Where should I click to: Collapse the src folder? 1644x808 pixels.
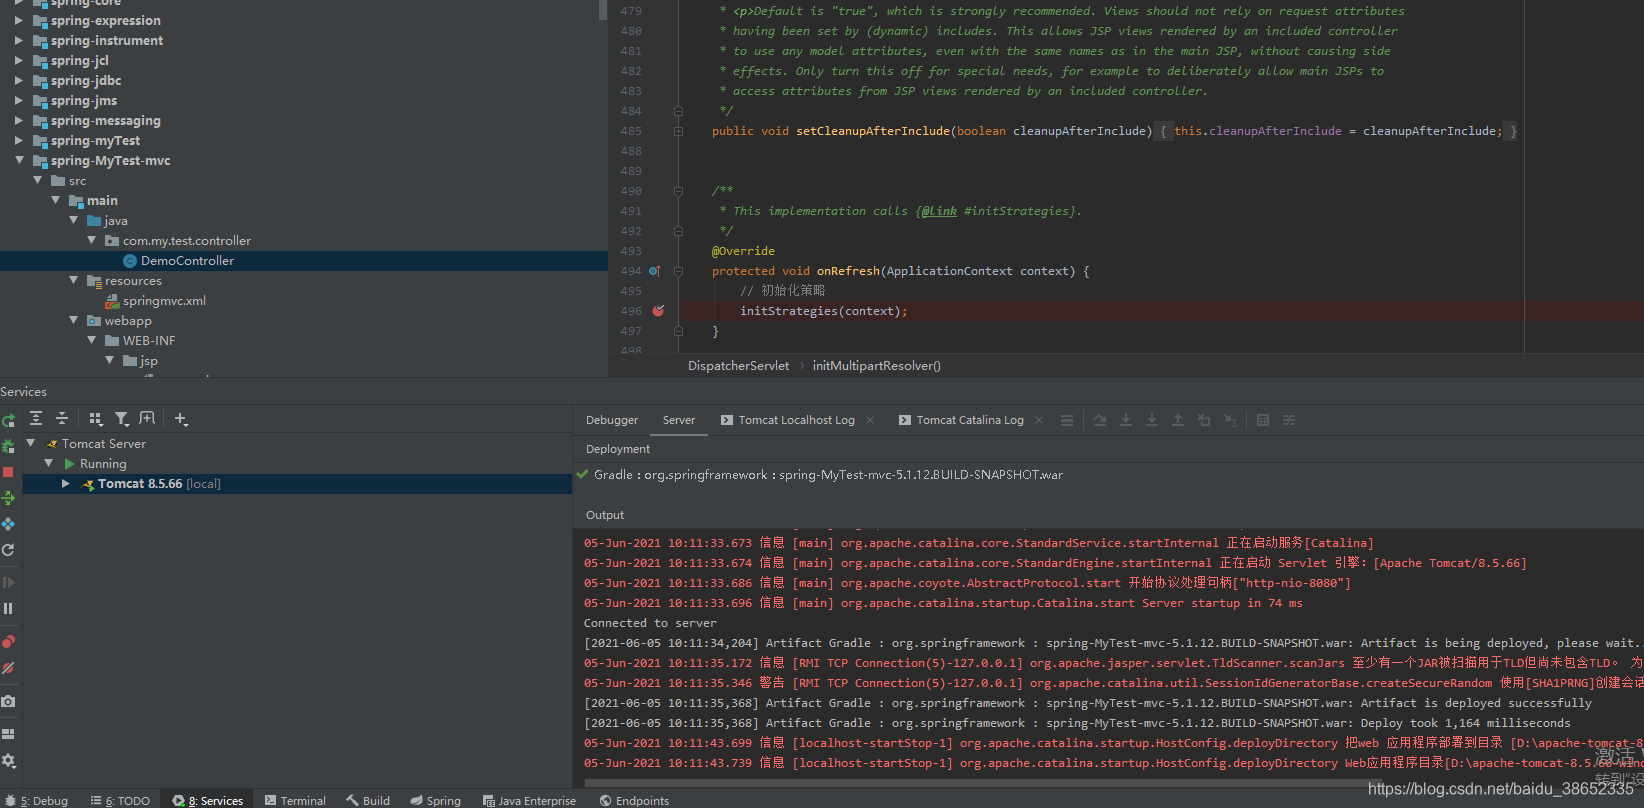(37, 180)
